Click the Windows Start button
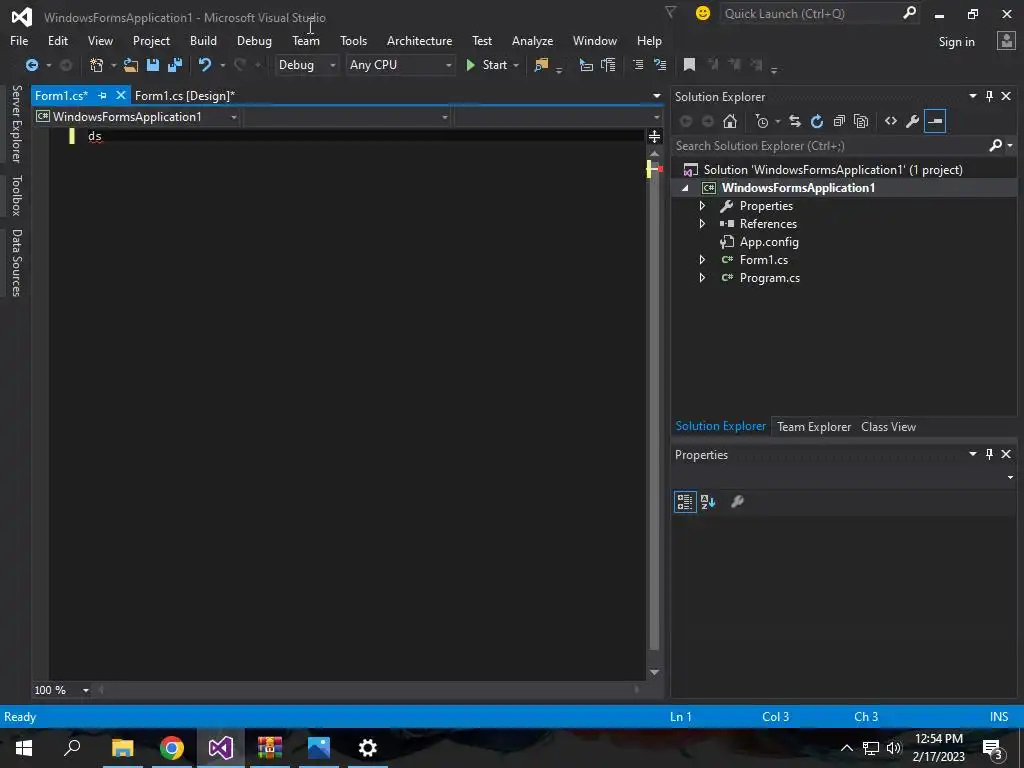The width and height of the screenshot is (1024, 768). pyautogui.click(x=24, y=748)
